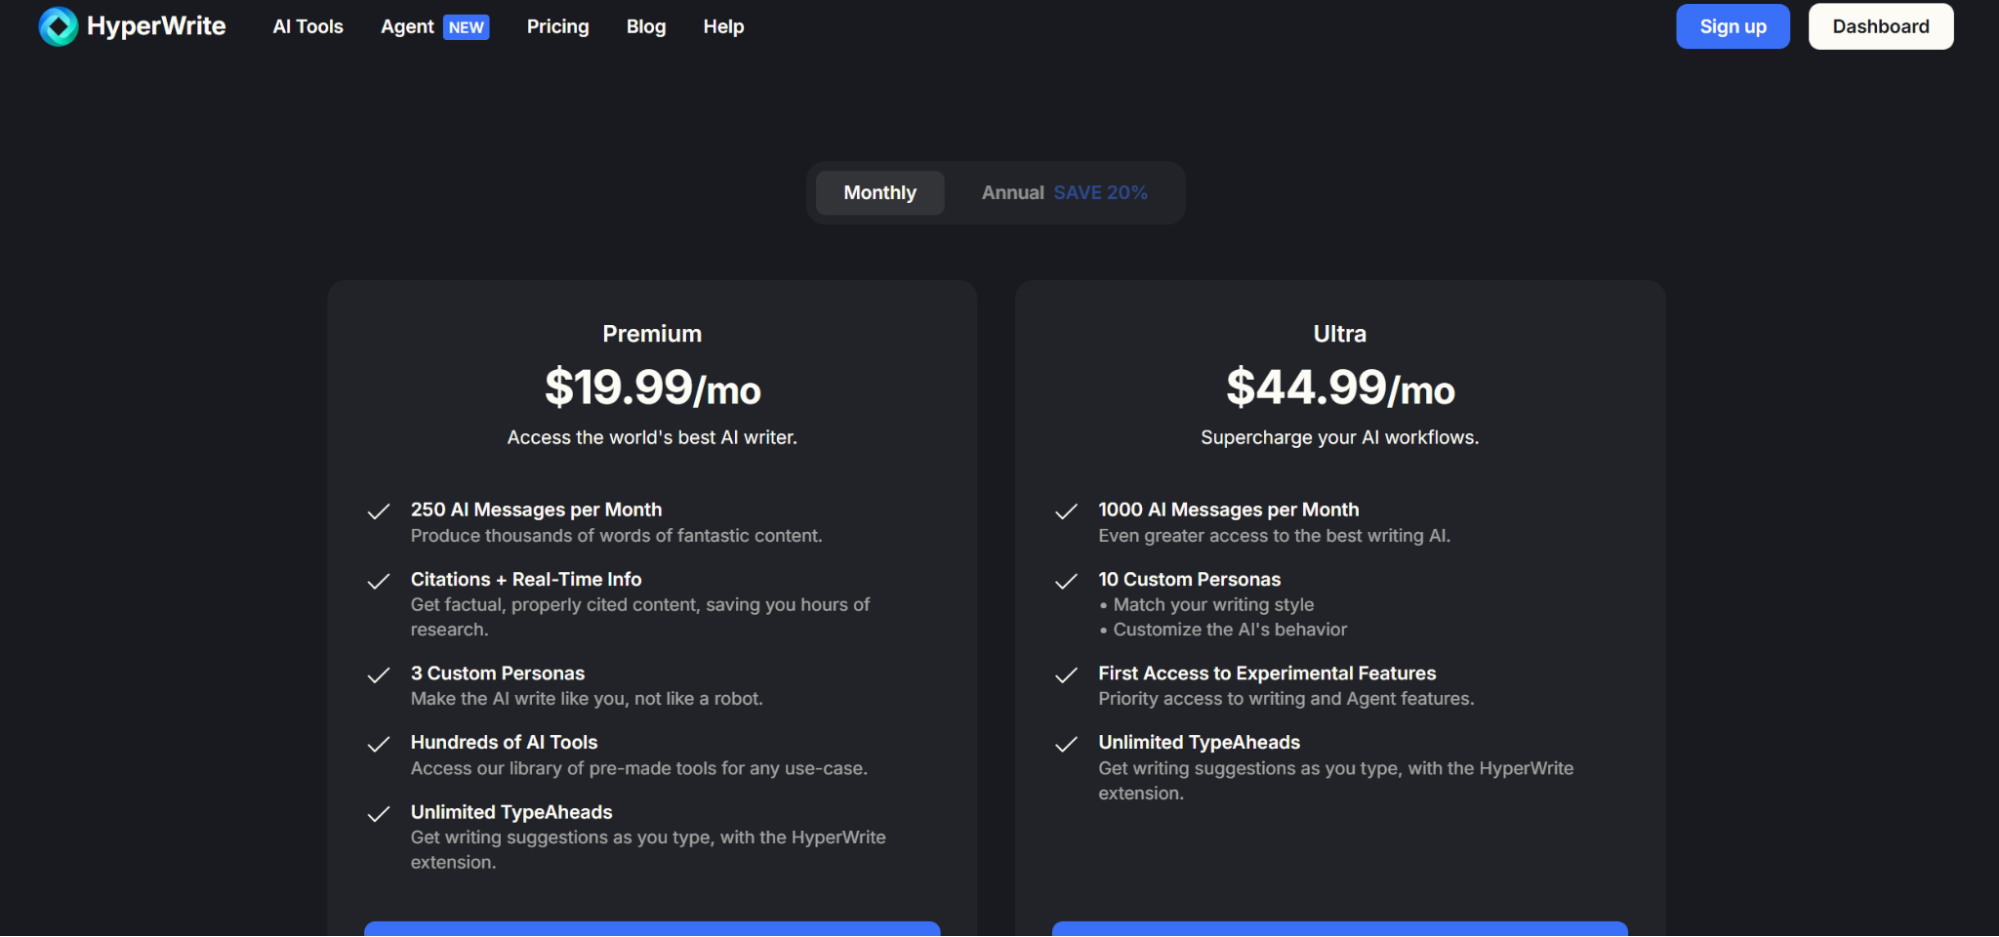Select Monthly billing toggle
This screenshot has width=1999, height=937.
point(880,193)
